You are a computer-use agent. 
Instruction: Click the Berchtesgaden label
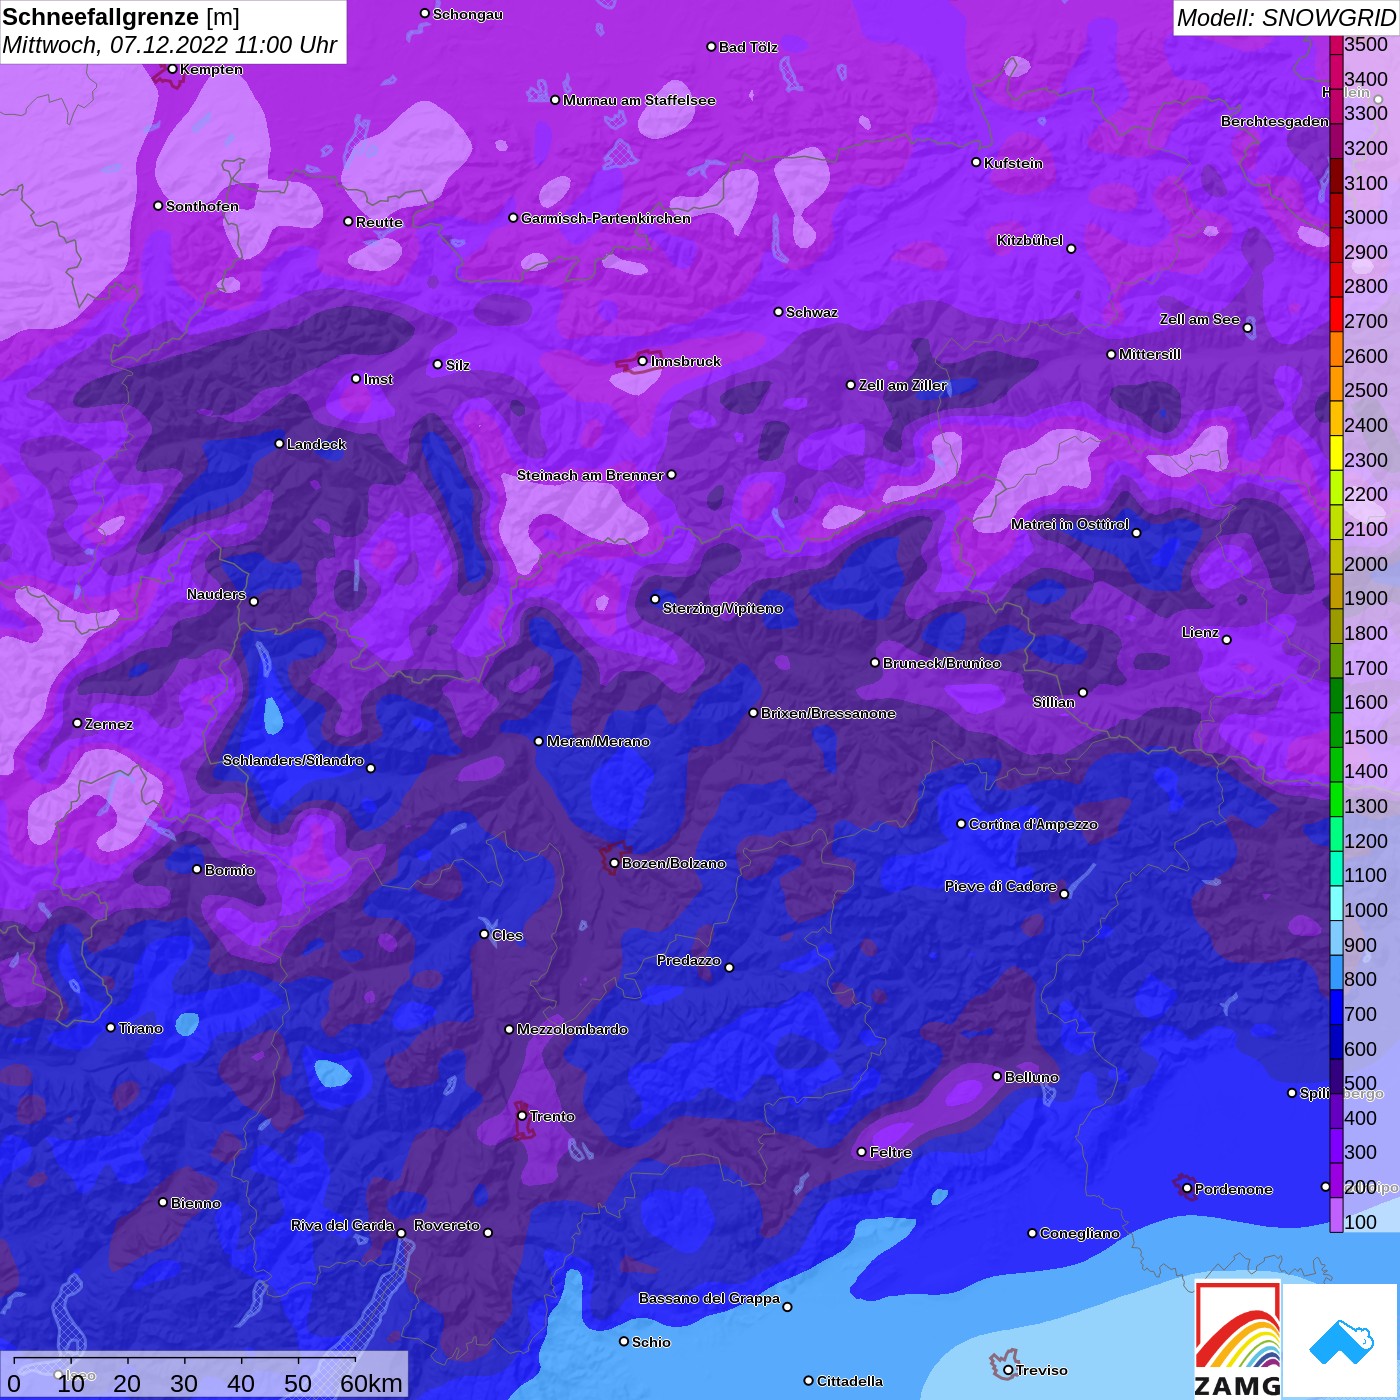click(x=1275, y=121)
